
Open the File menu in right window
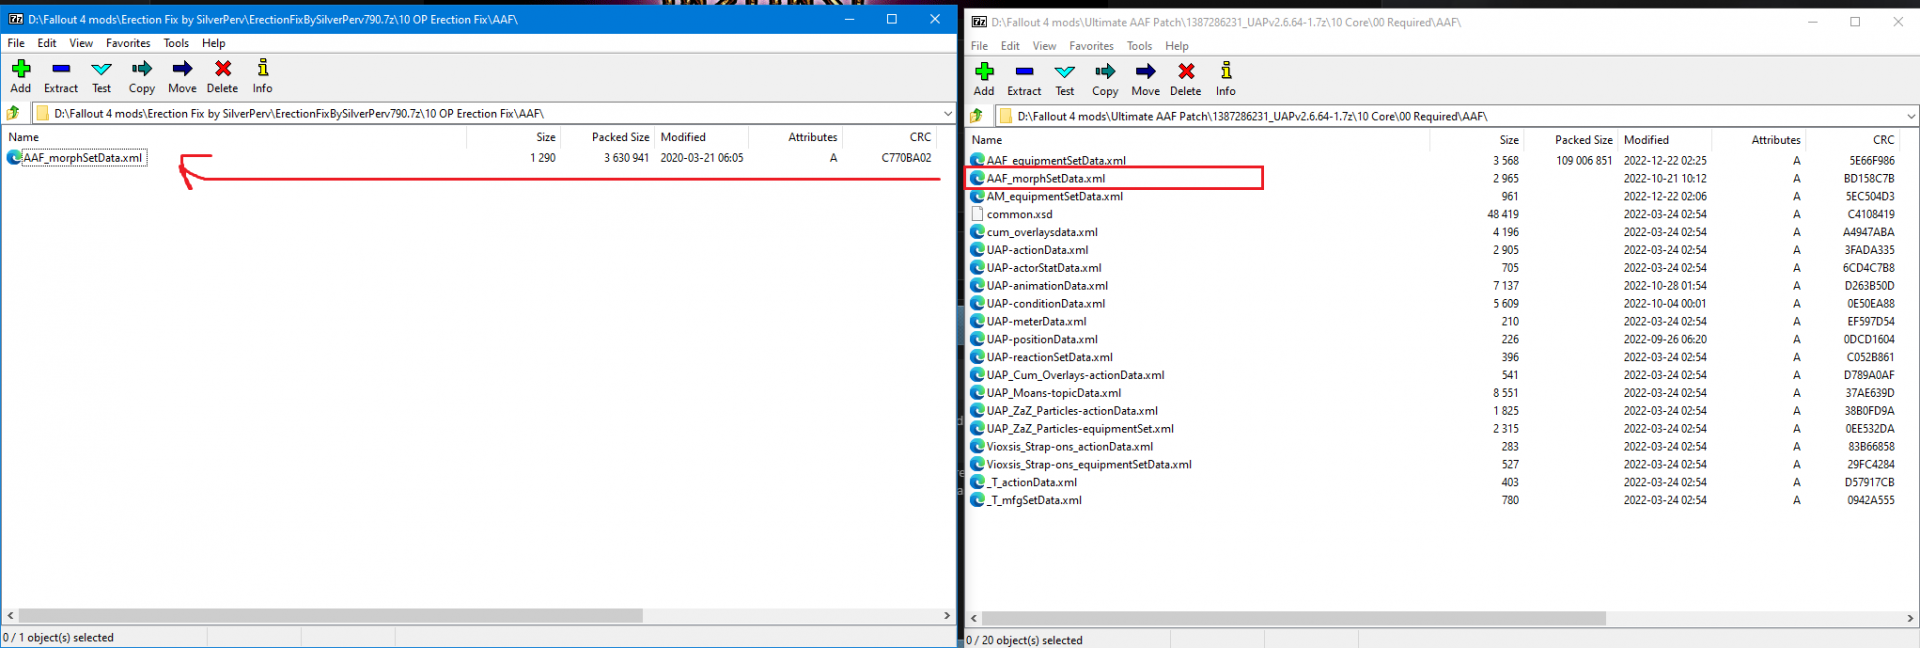(x=979, y=46)
